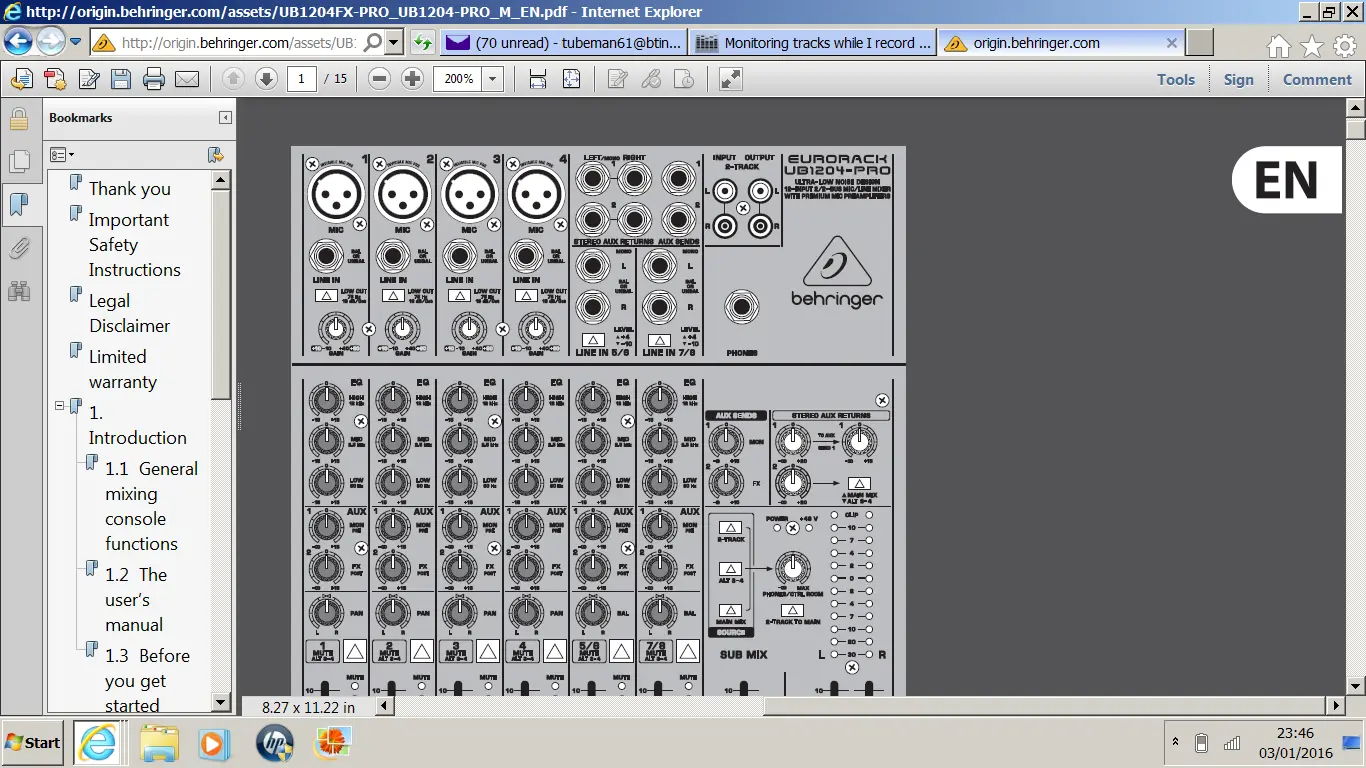Open the Sign pane
1366x768 pixels.
(1238, 79)
